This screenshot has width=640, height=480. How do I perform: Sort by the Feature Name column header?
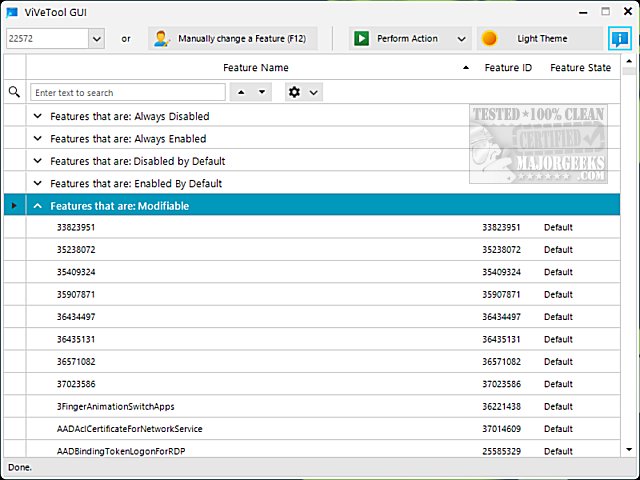click(255, 68)
